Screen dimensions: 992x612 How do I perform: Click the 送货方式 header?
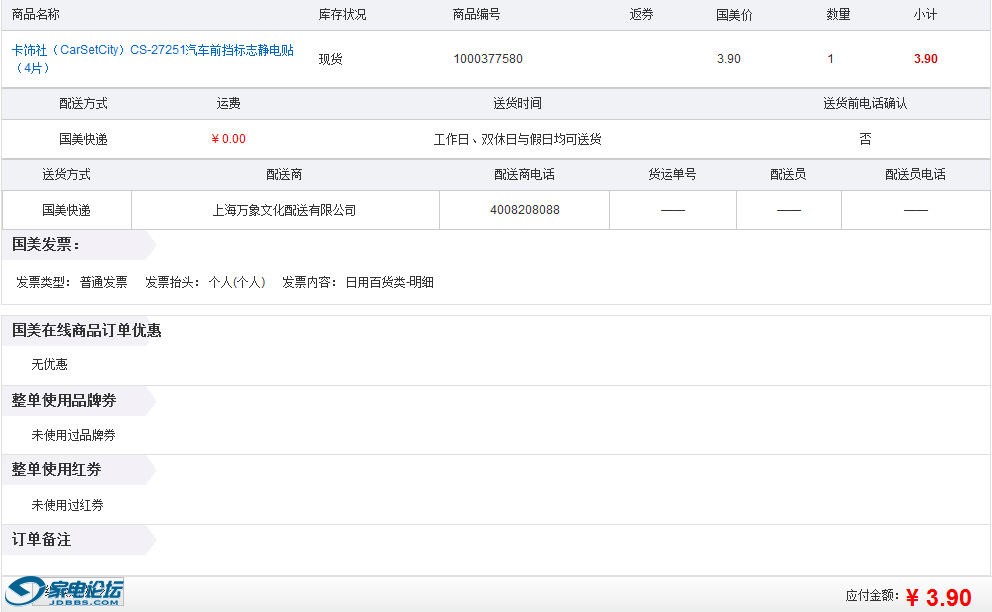[x=66, y=174]
